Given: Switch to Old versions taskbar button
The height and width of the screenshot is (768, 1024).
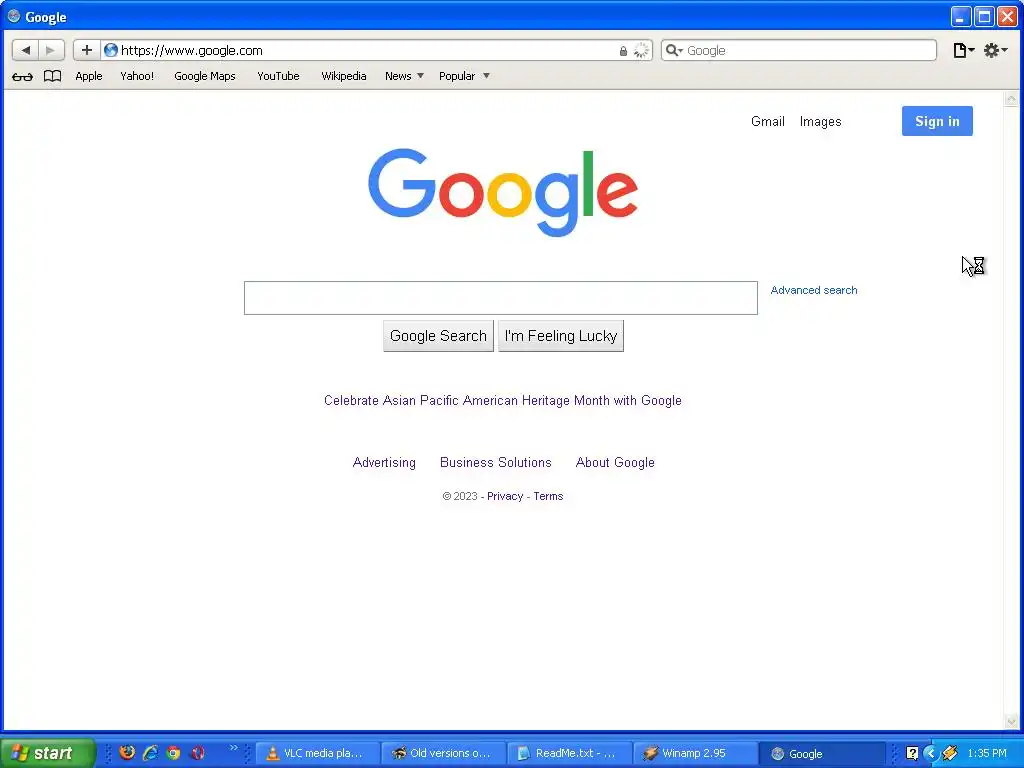Looking at the screenshot, I should click(443, 753).
